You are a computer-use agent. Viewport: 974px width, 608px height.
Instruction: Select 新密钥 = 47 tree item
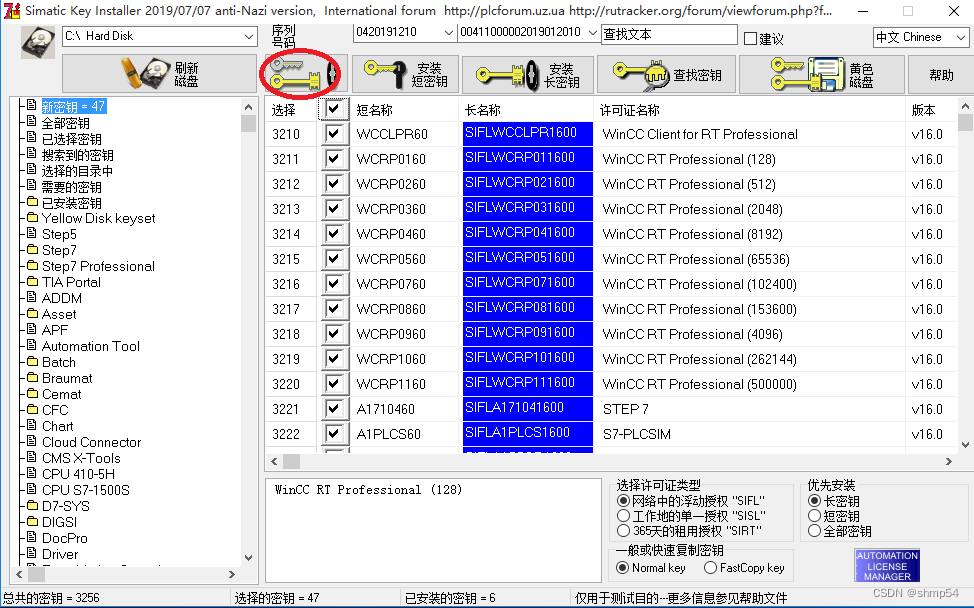(73, 107)
